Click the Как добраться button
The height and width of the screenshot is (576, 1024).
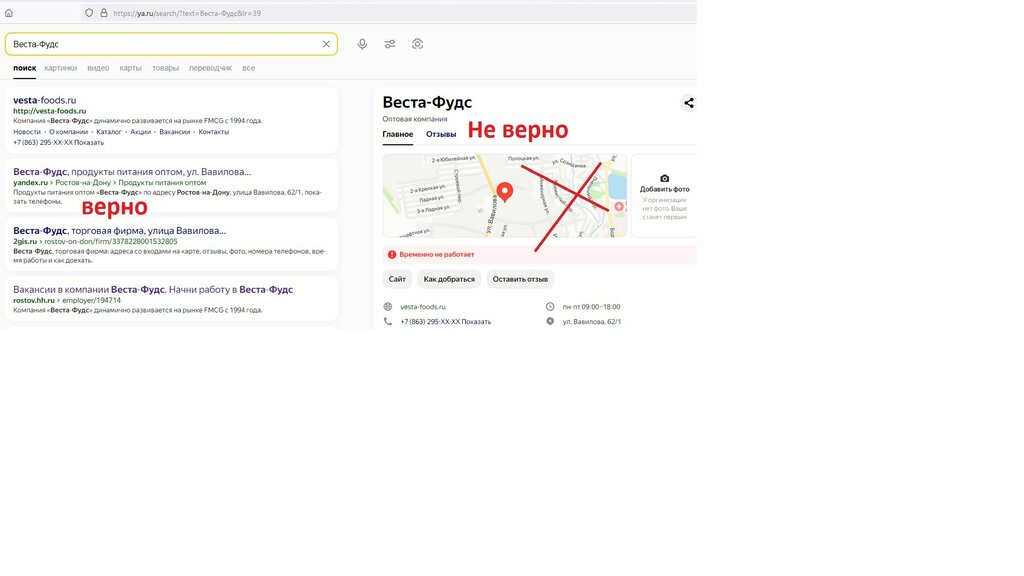tap(449, 279)
